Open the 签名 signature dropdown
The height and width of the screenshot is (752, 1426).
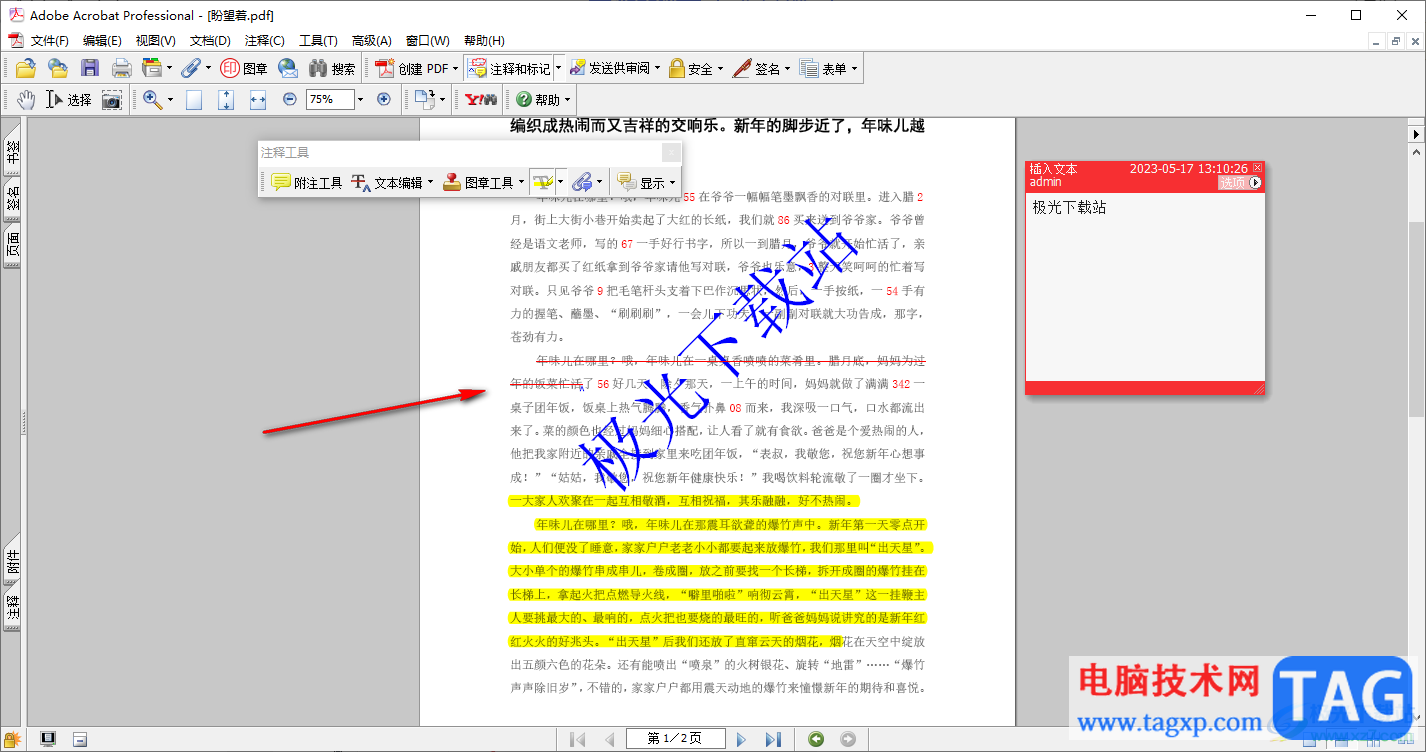[x=762, y=68]
